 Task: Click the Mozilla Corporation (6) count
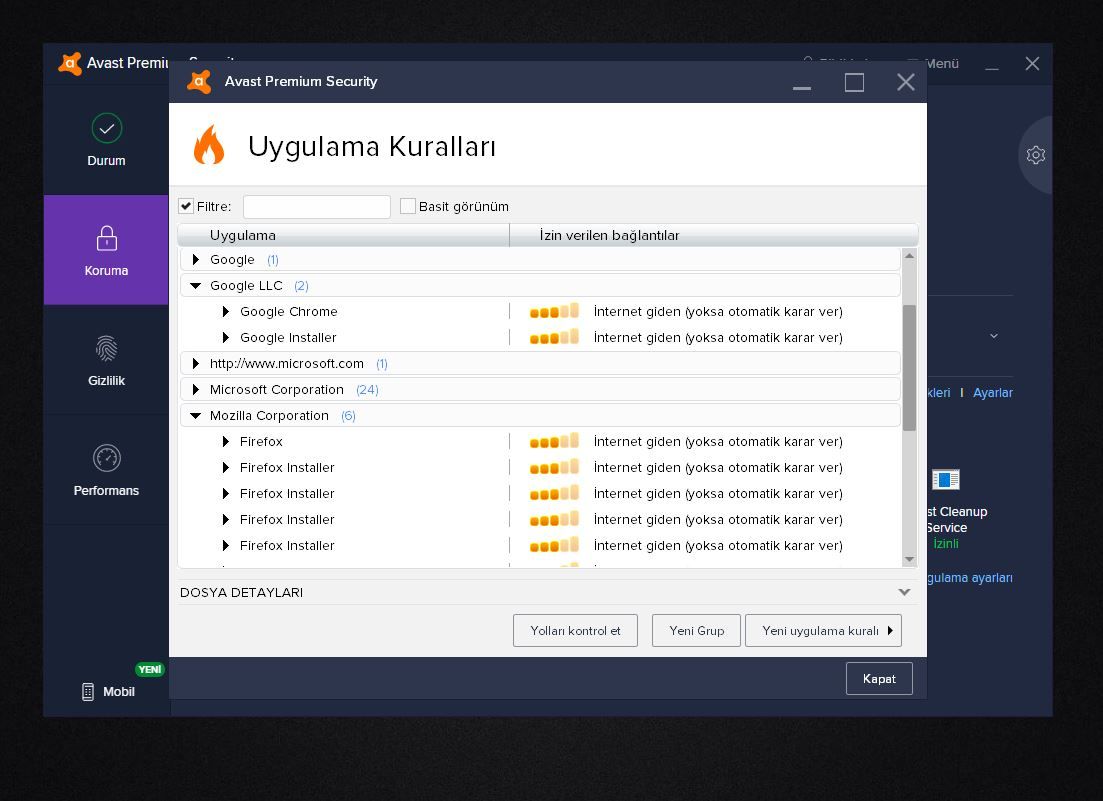pos(348,416)
